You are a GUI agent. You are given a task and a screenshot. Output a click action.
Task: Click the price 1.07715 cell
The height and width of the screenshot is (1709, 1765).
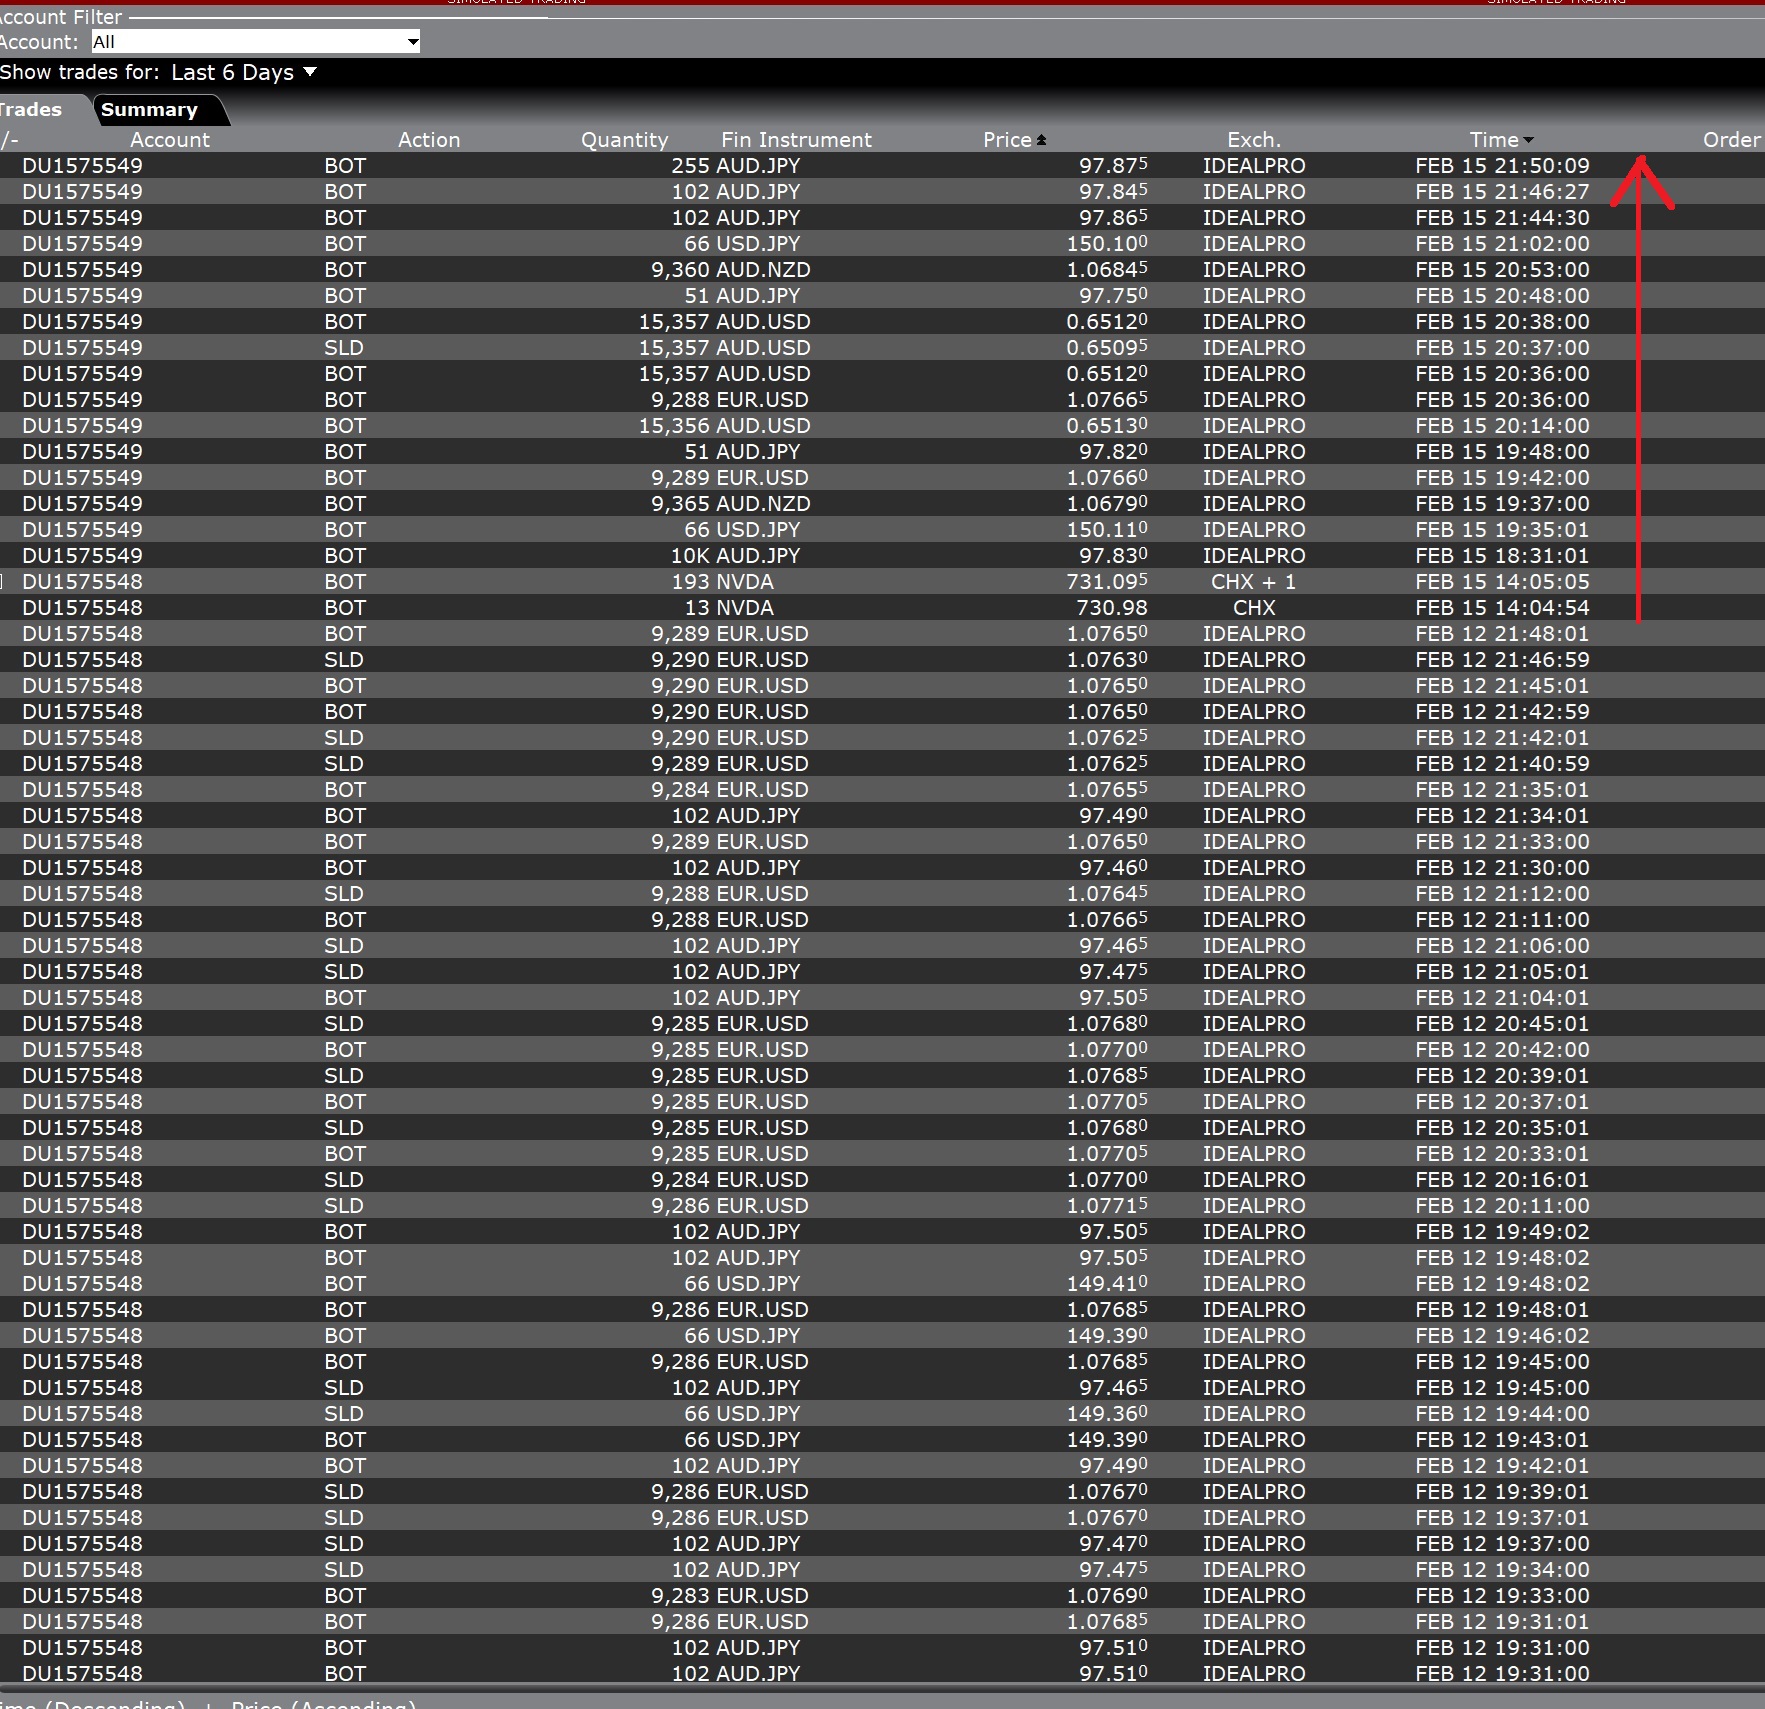click(1107, 1206)
